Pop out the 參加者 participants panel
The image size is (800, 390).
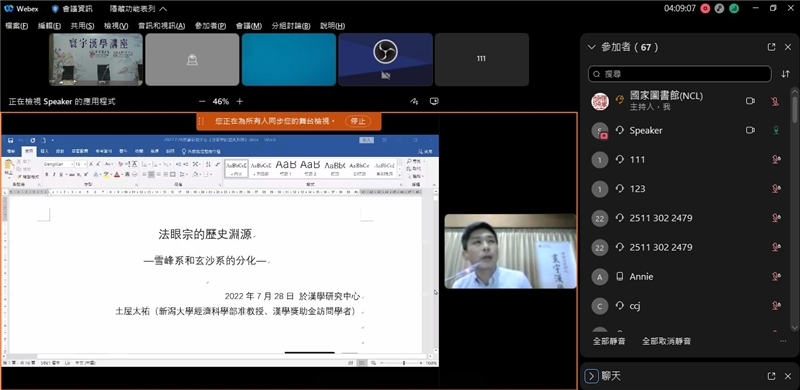click(x=771, y=47)
